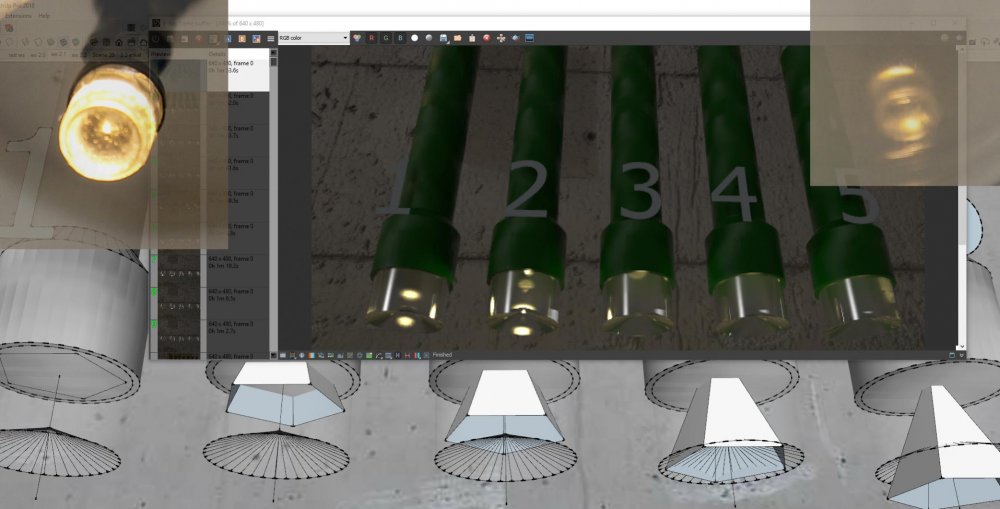This screenshot has width=1000, height=509.
Task: Open the folder icon to load image
Action: coord(457,38)
